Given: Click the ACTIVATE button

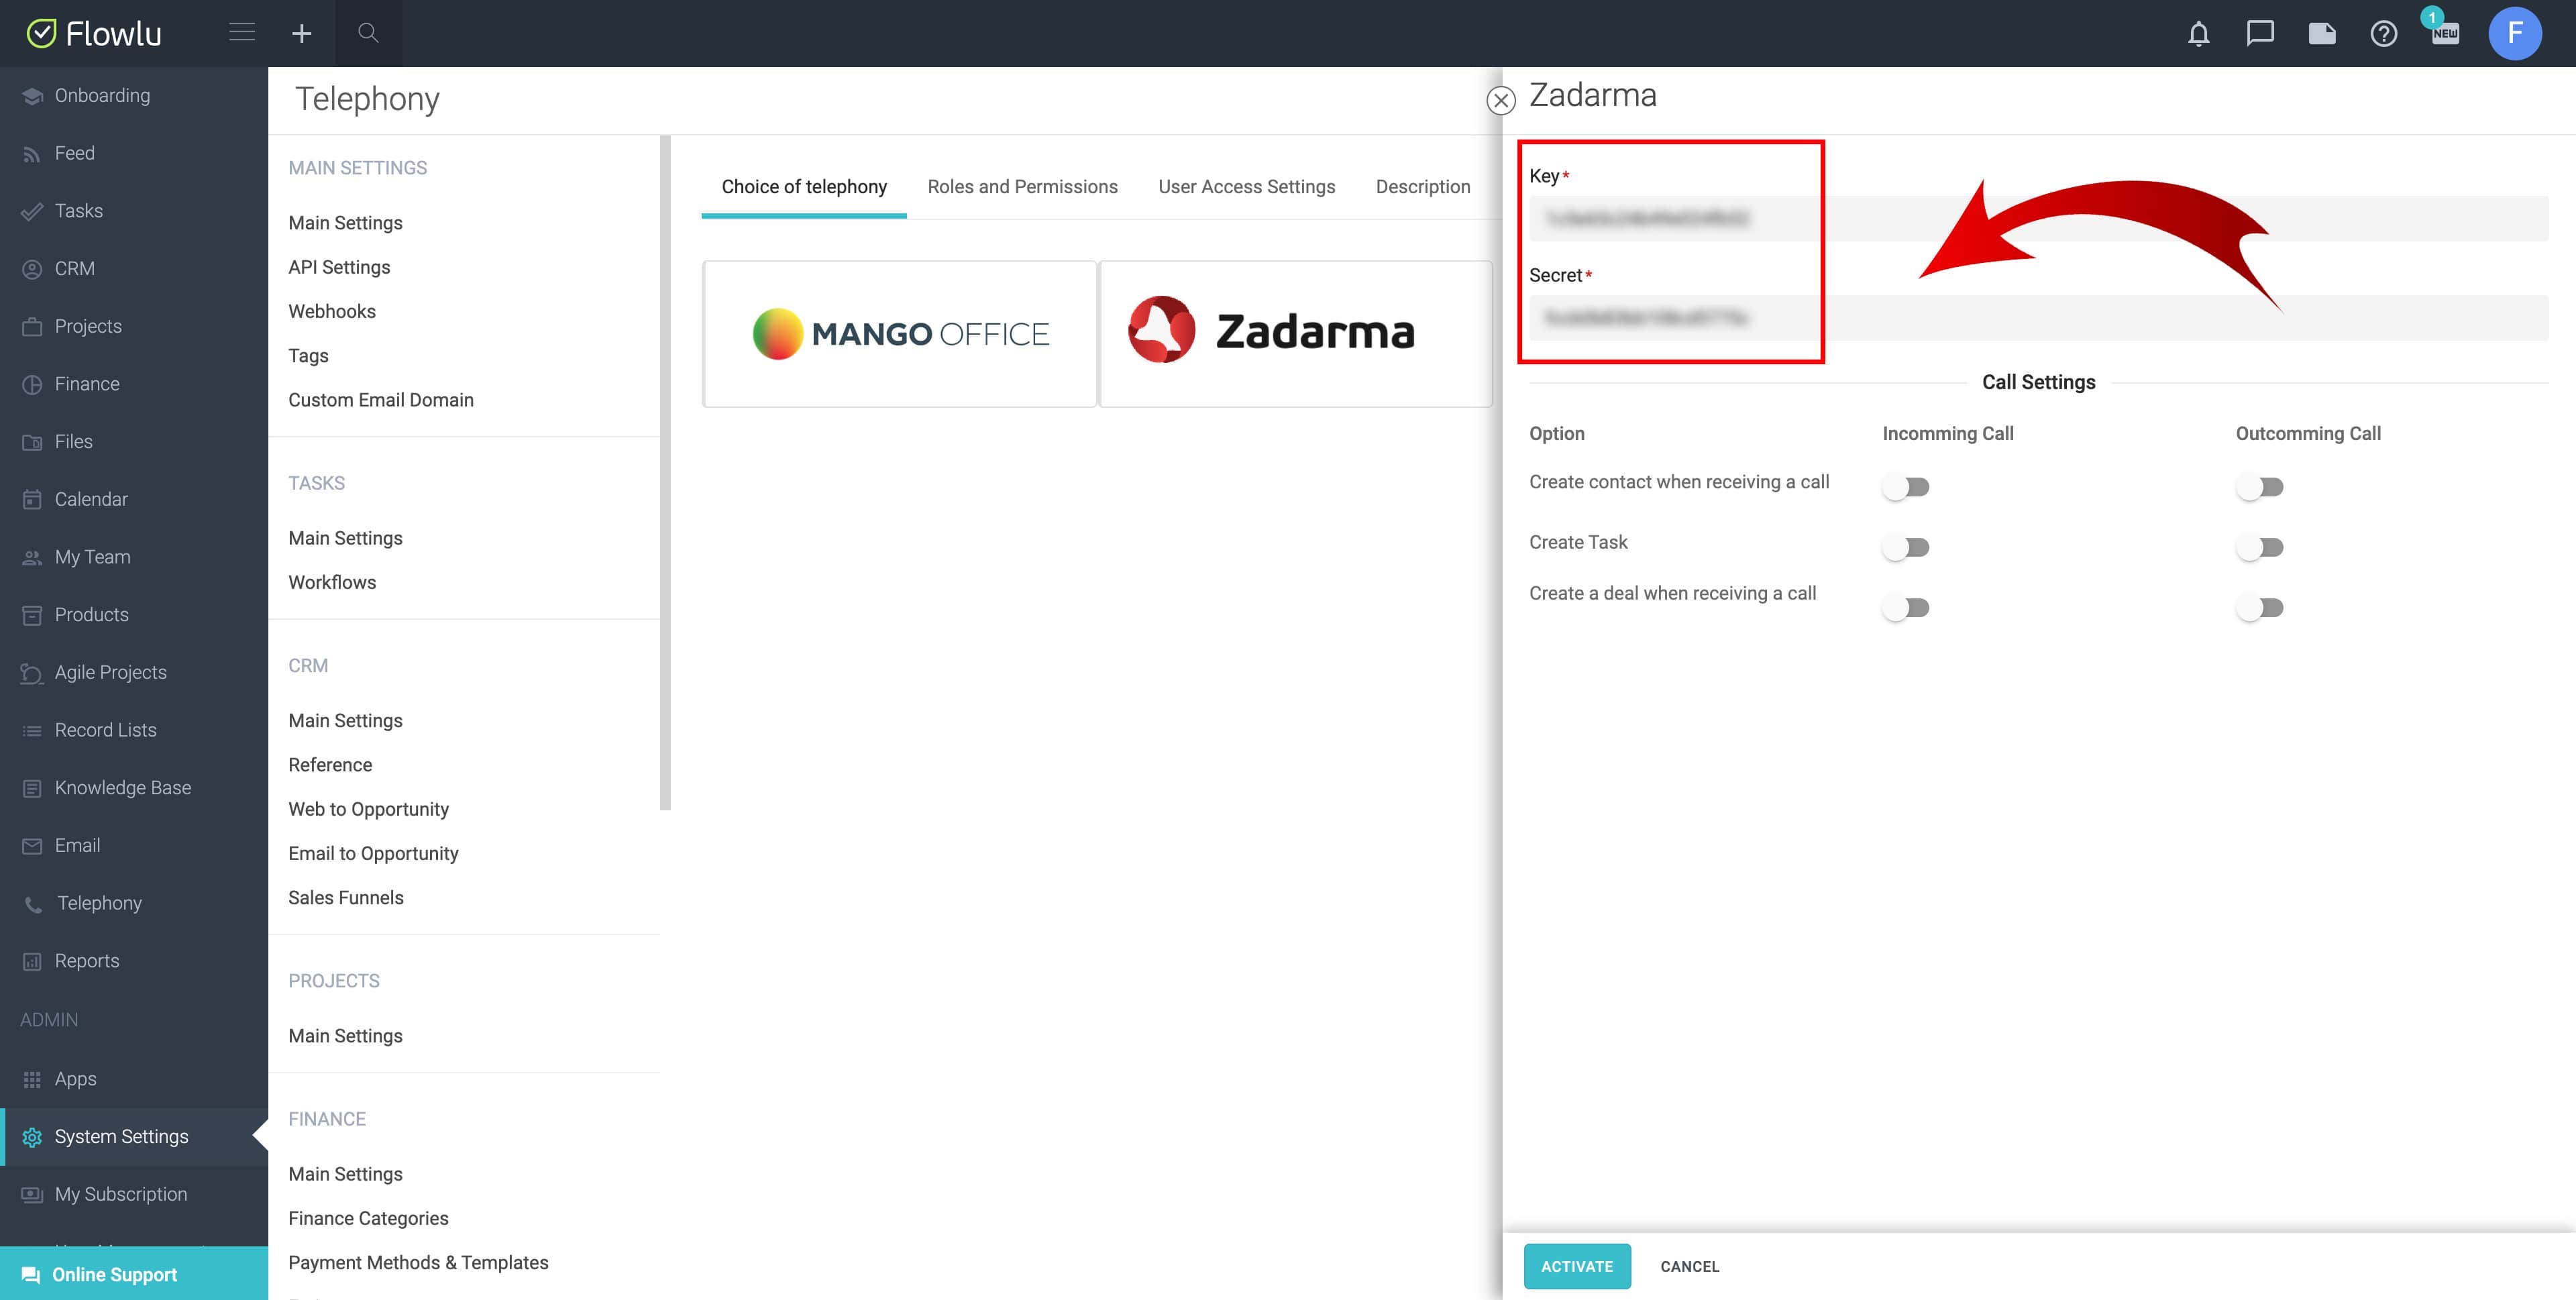Looking at the screenshot, I should click(x=1576, y=1265).
